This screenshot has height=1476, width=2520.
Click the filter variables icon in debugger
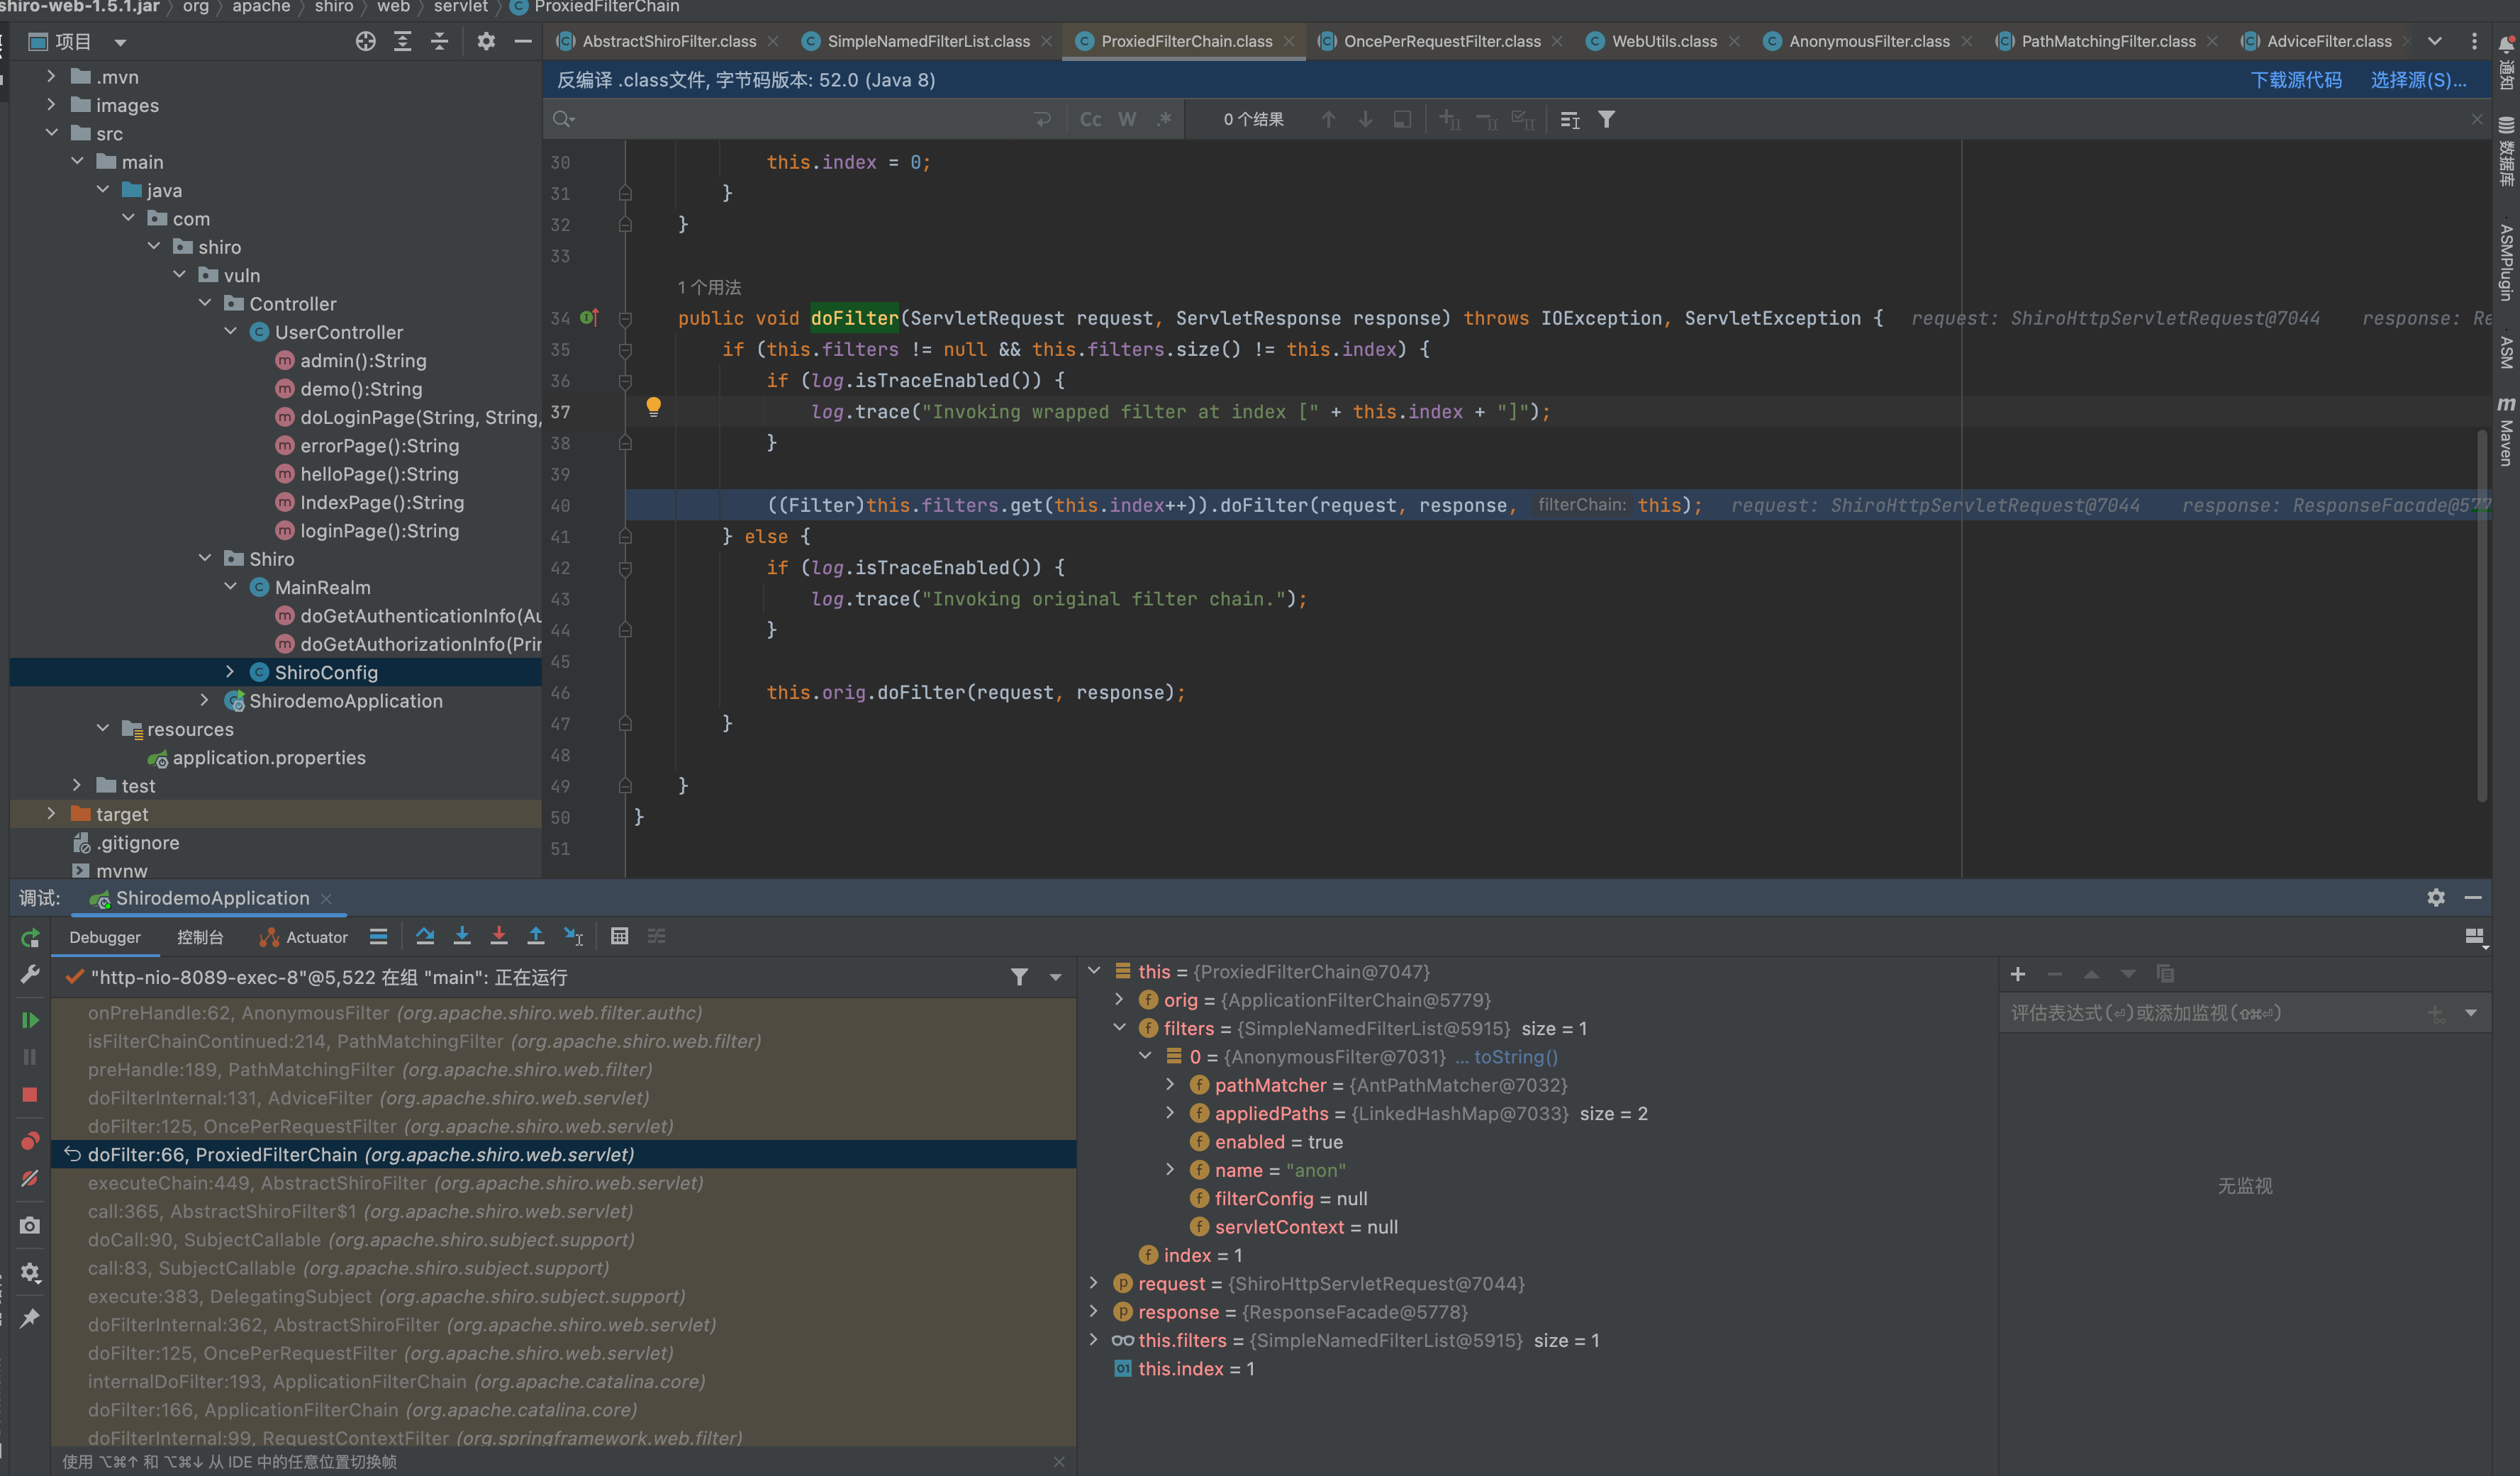tap(1019, 977)
